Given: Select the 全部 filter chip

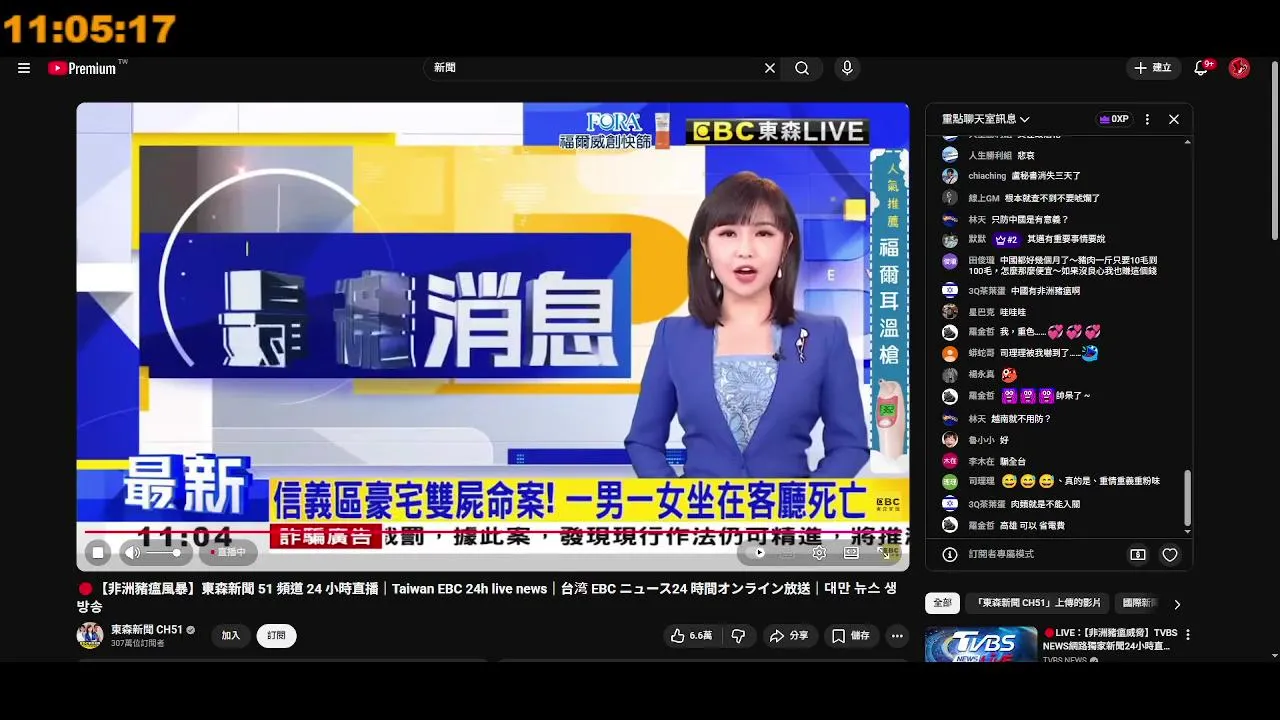Looking at the screenshot, I should [942, 603].
